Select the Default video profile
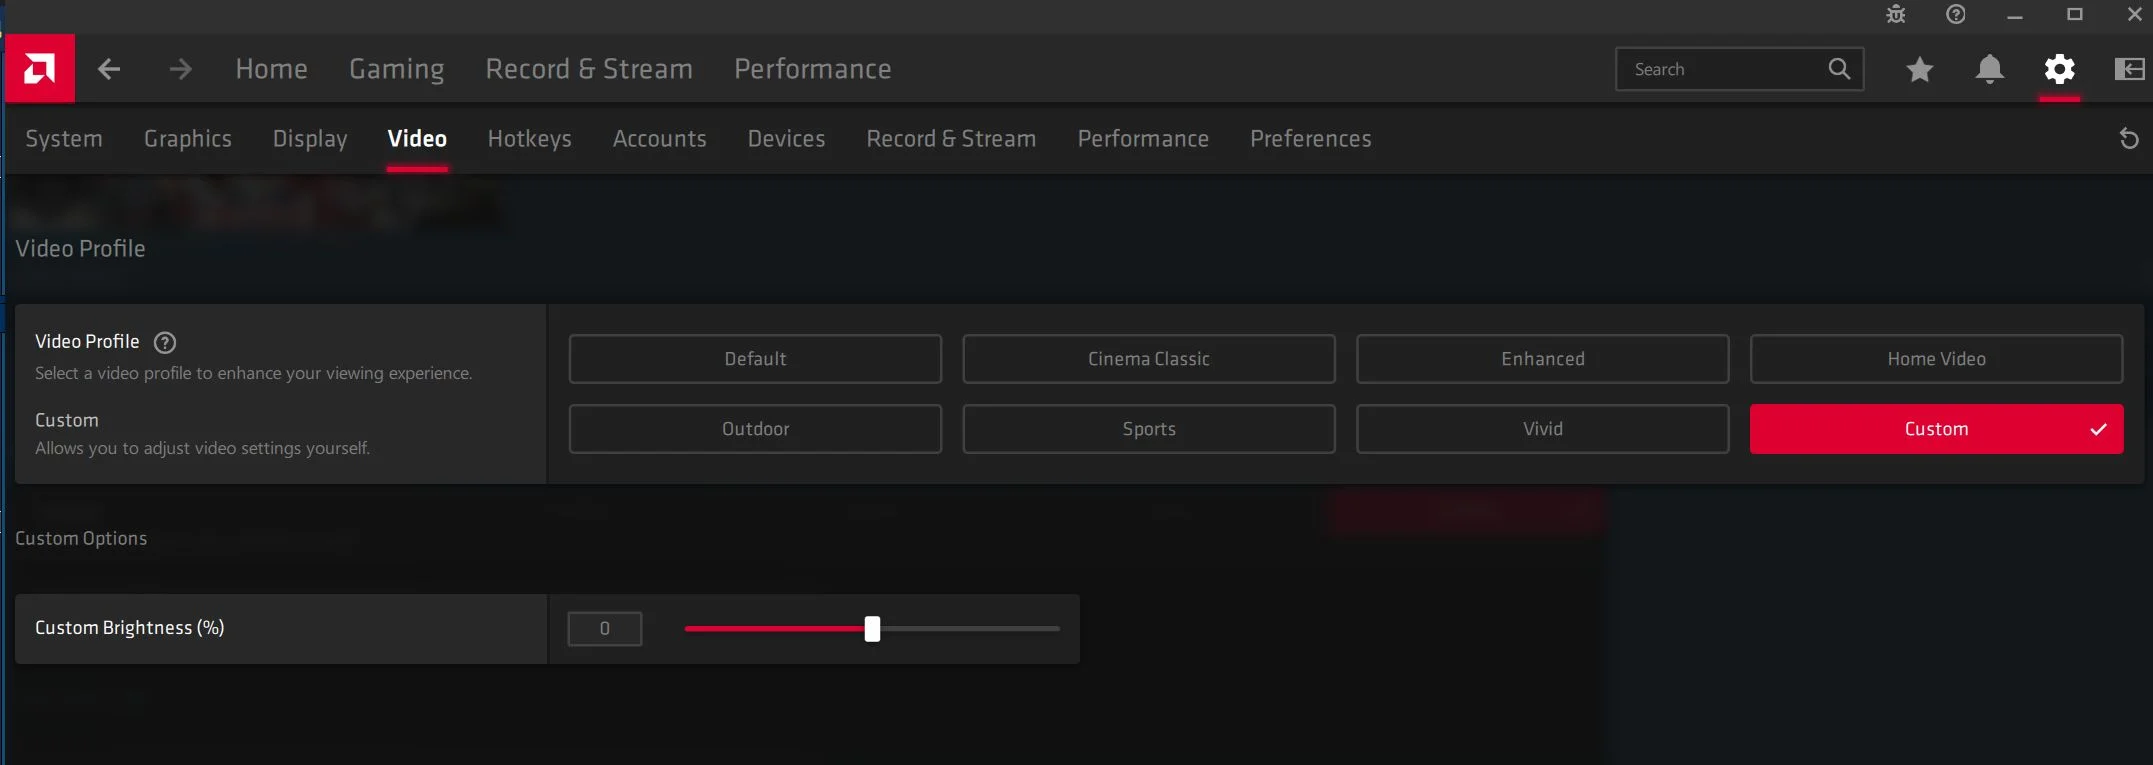The image size is (2153, 765). pos(755,359)
